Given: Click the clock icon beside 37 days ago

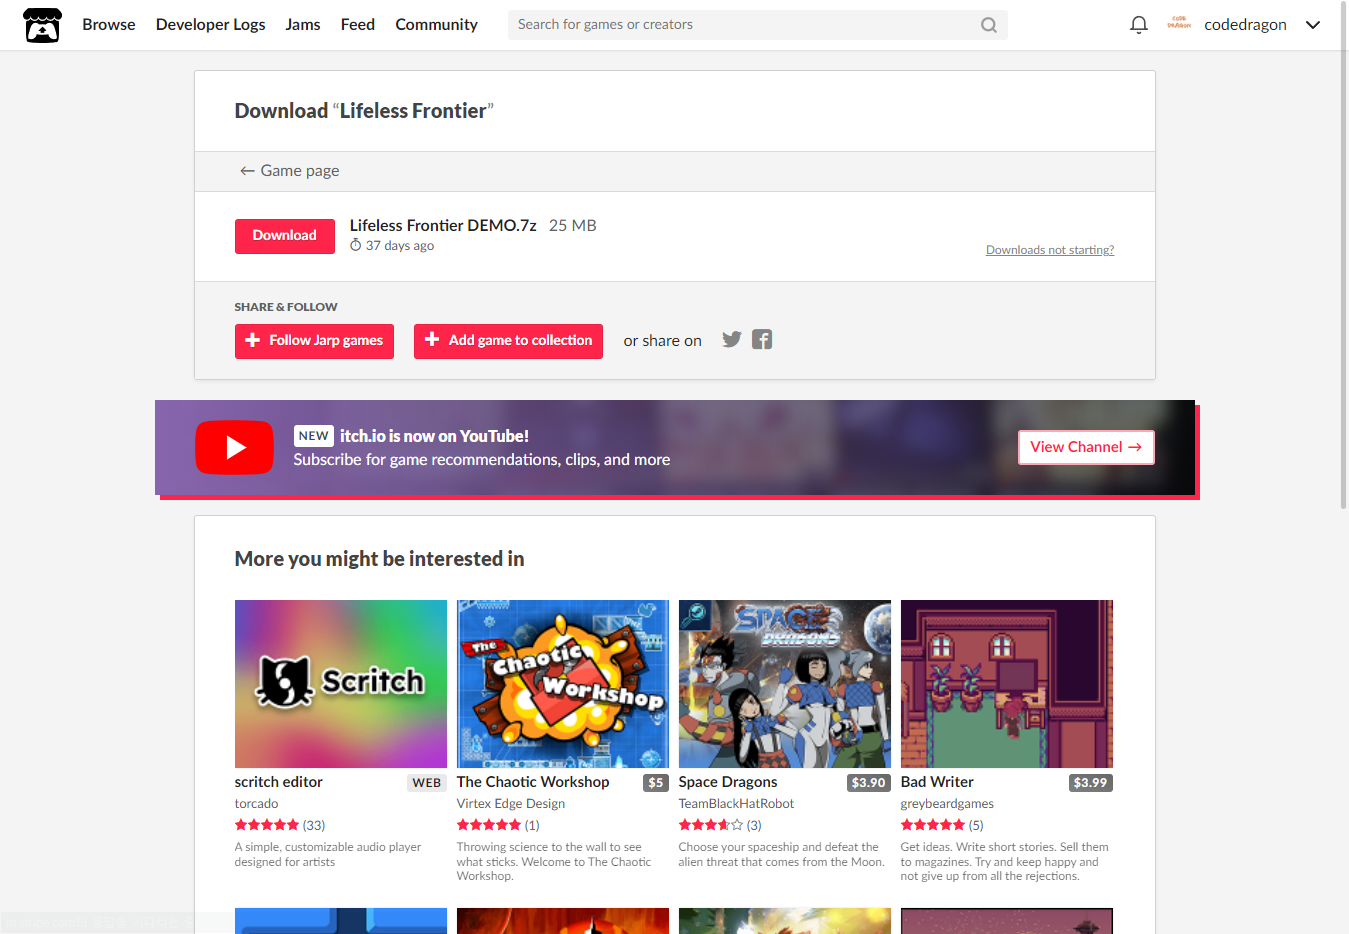Looking at the screenshot, I should point(356,245).
